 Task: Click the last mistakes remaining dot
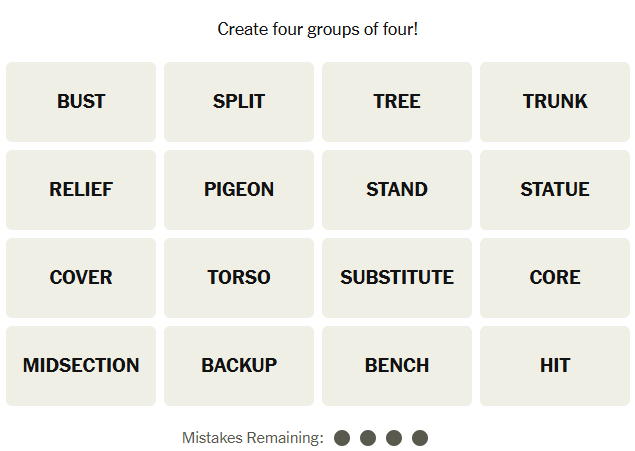click(x=420, y=438)
